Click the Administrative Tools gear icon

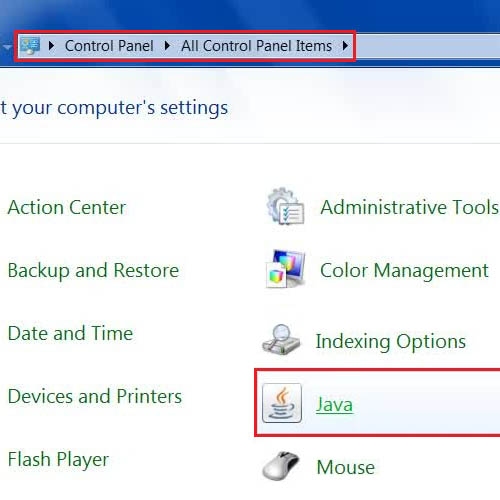point(285,206)
